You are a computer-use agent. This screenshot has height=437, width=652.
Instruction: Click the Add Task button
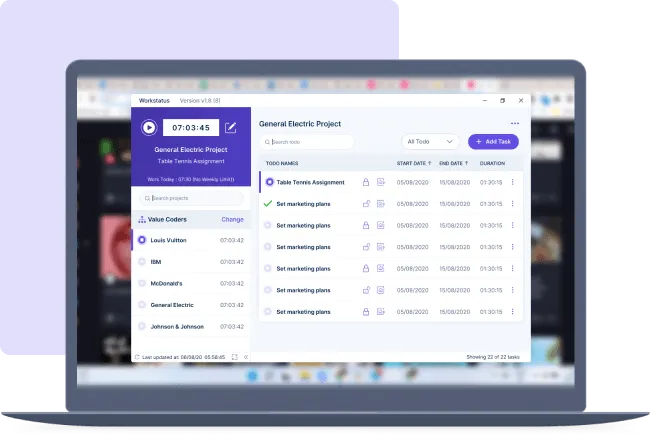coord(493,142)
